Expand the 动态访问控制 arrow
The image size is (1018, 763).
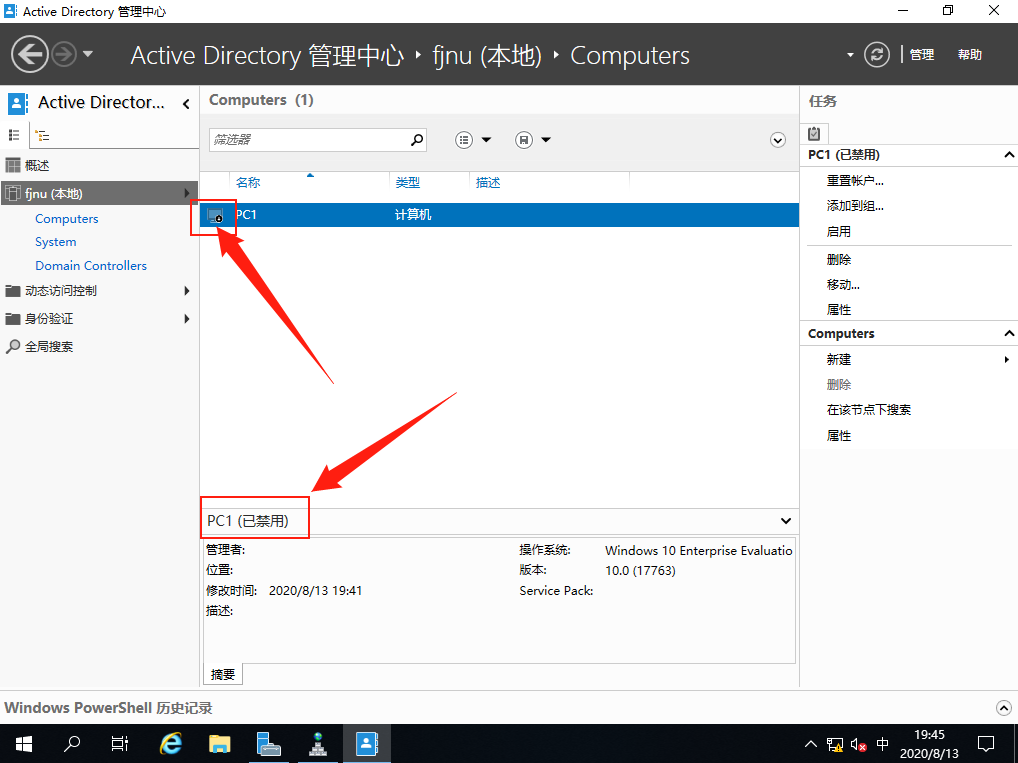pyautogui.click(x=187, y=290)
